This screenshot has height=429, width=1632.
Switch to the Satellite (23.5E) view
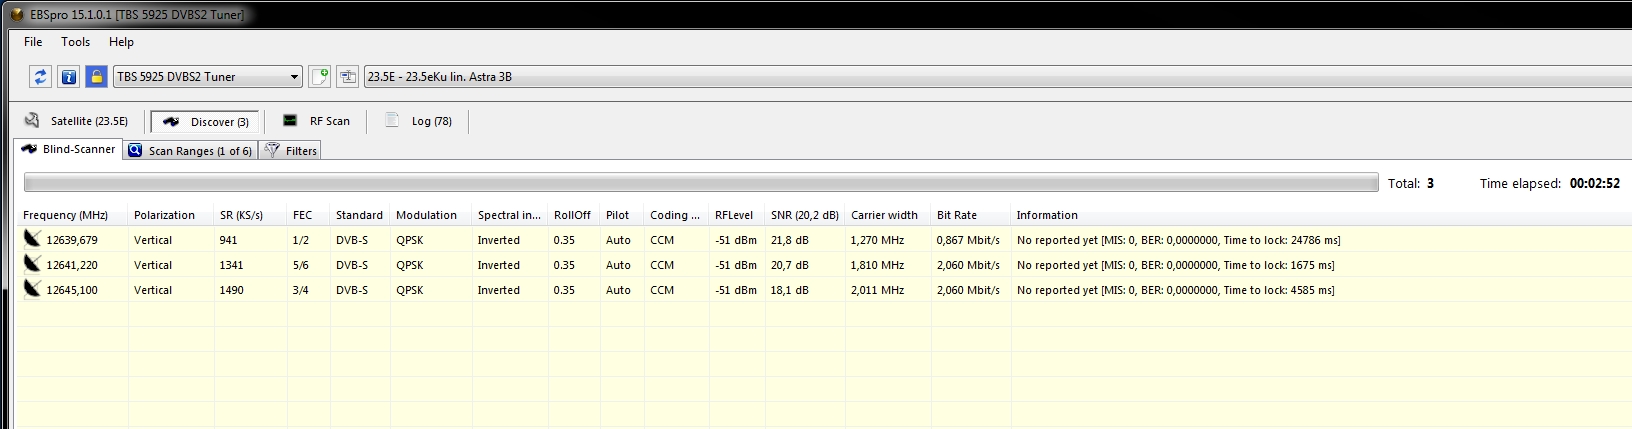77,121
